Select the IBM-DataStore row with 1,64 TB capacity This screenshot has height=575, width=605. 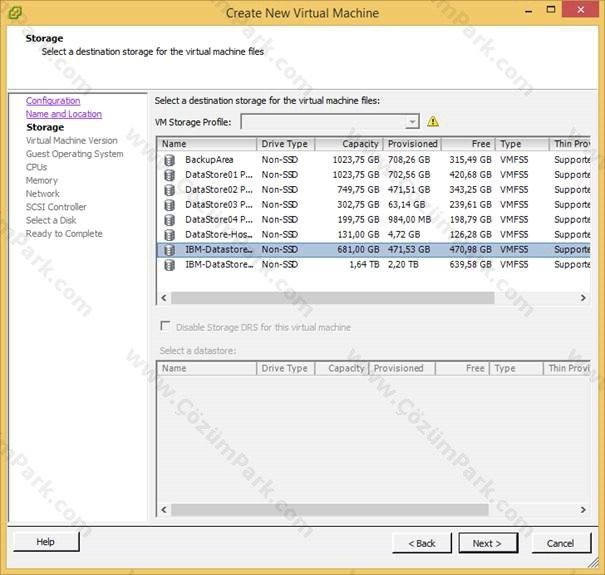click(373, 265)
